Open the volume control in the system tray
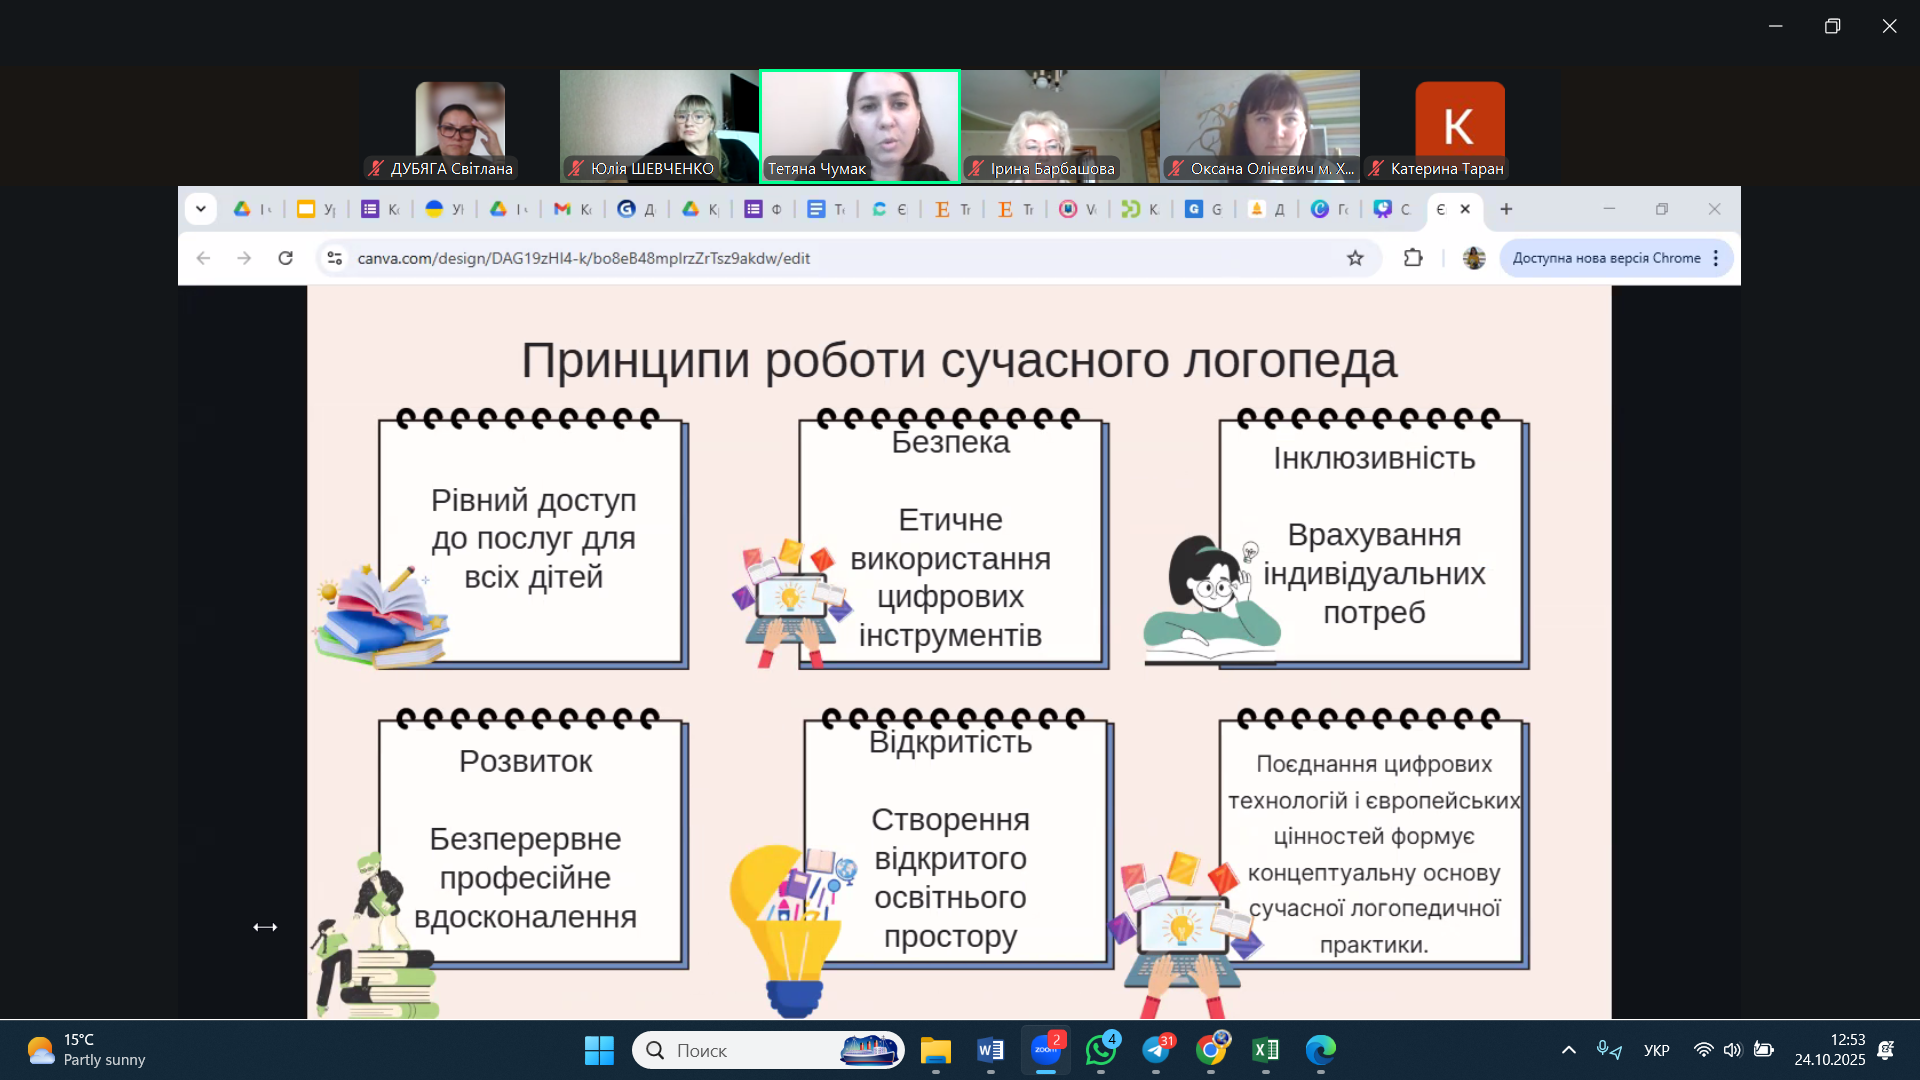This screenshot has height=1080, width=1920. 1733,1050
